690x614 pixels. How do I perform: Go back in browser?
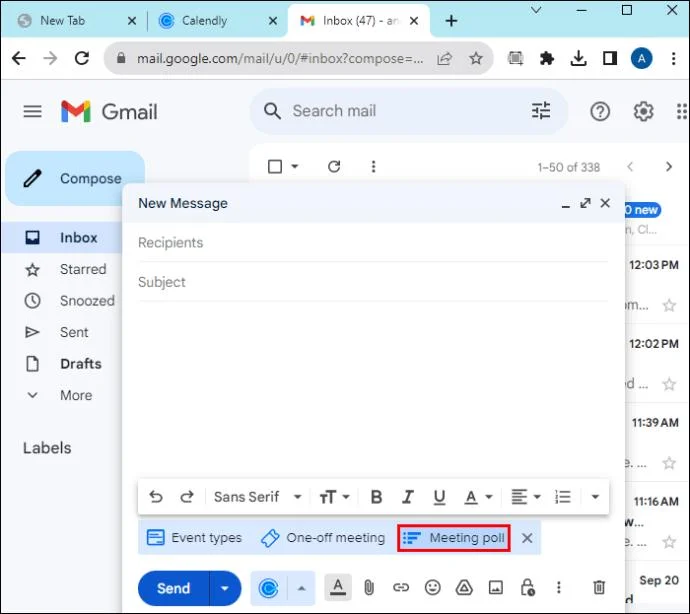click(x=18, y=58)
